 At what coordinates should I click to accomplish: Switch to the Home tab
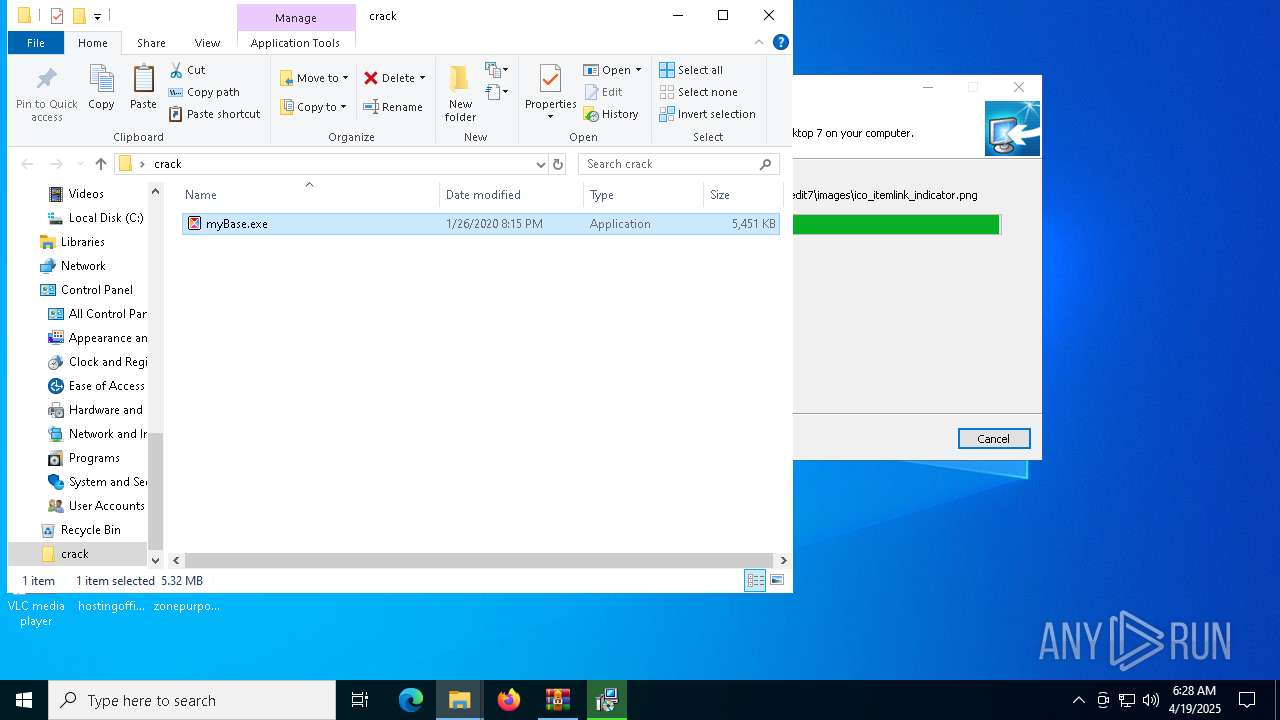(x=93, y=43)
